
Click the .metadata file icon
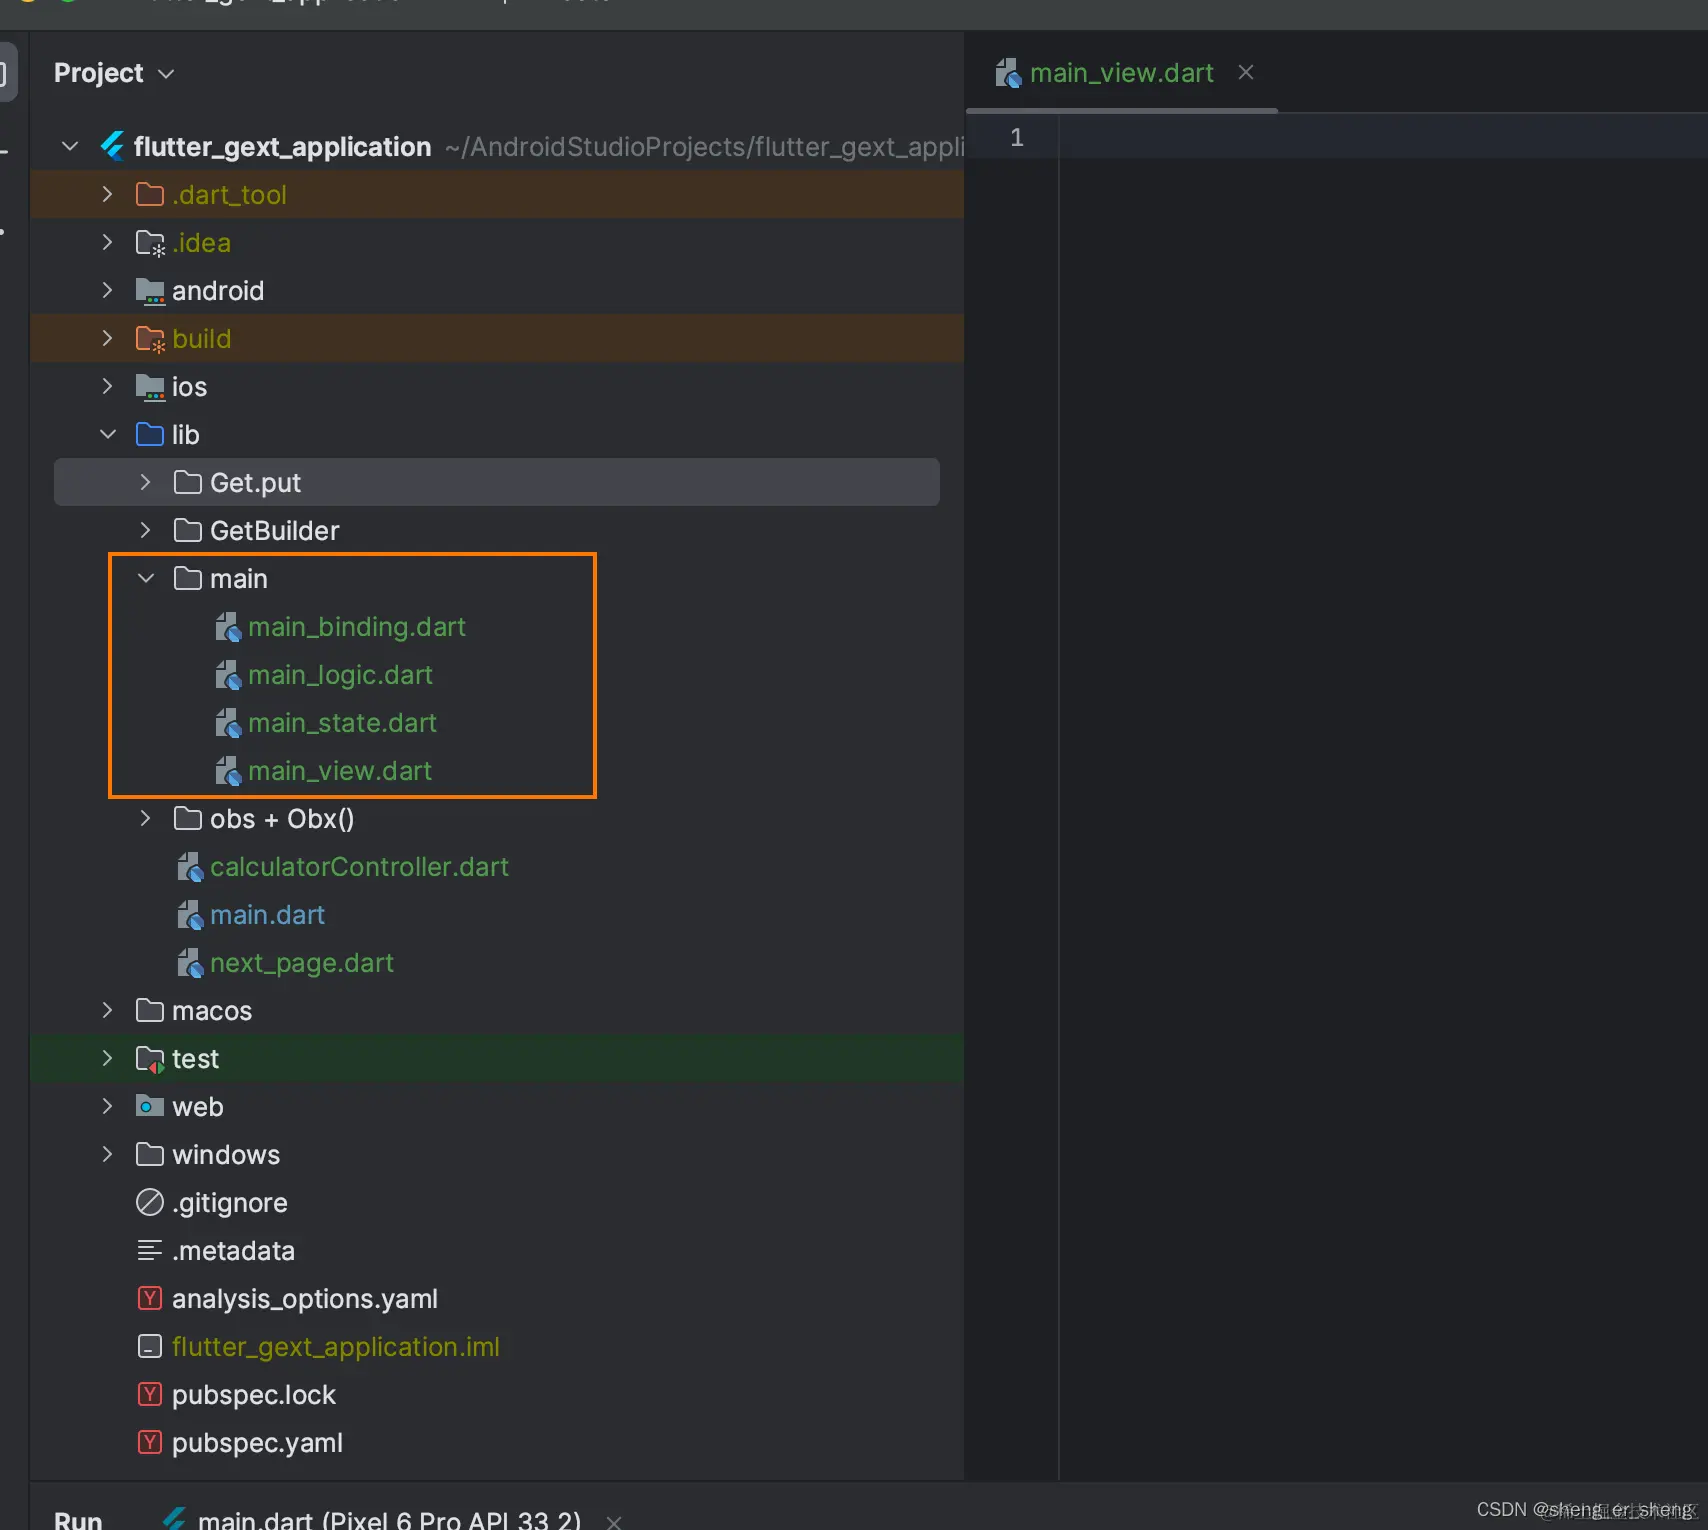(x=150, y=1250)
